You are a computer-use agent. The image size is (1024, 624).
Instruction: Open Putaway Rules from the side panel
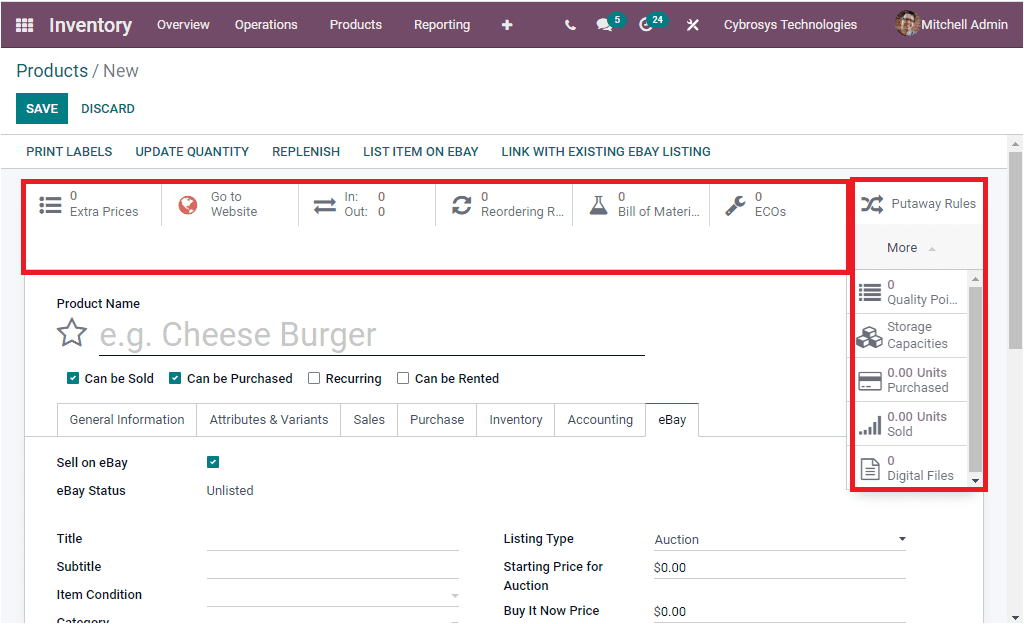pyautogui.click(x=920, y=203)
